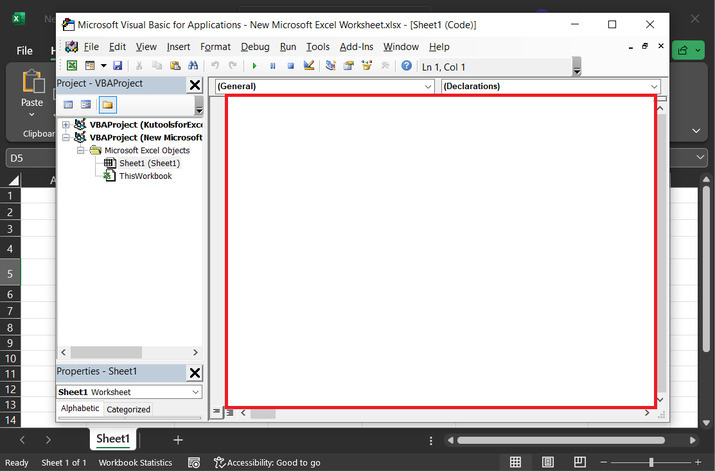Select Sheet1 (Sheet1) in project tree
This screenshot has height=472, width=715.
click(x=150, y=163)
